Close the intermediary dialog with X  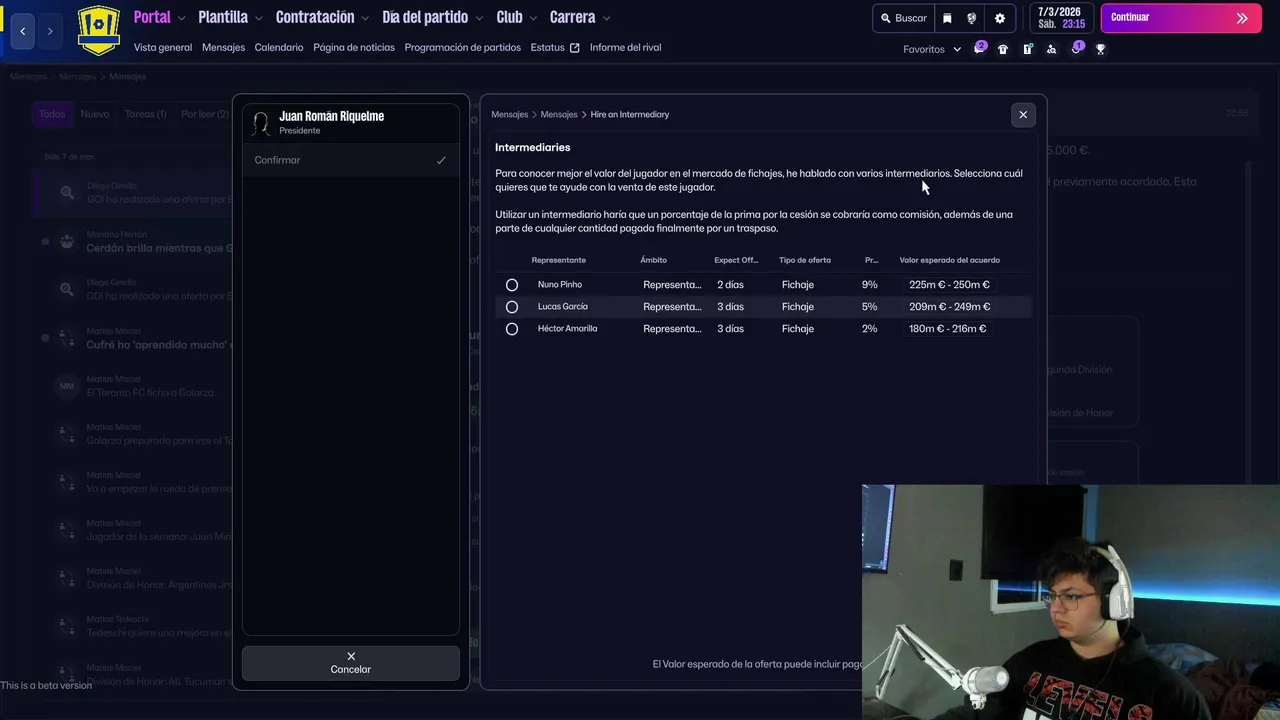pos(1023,115)
